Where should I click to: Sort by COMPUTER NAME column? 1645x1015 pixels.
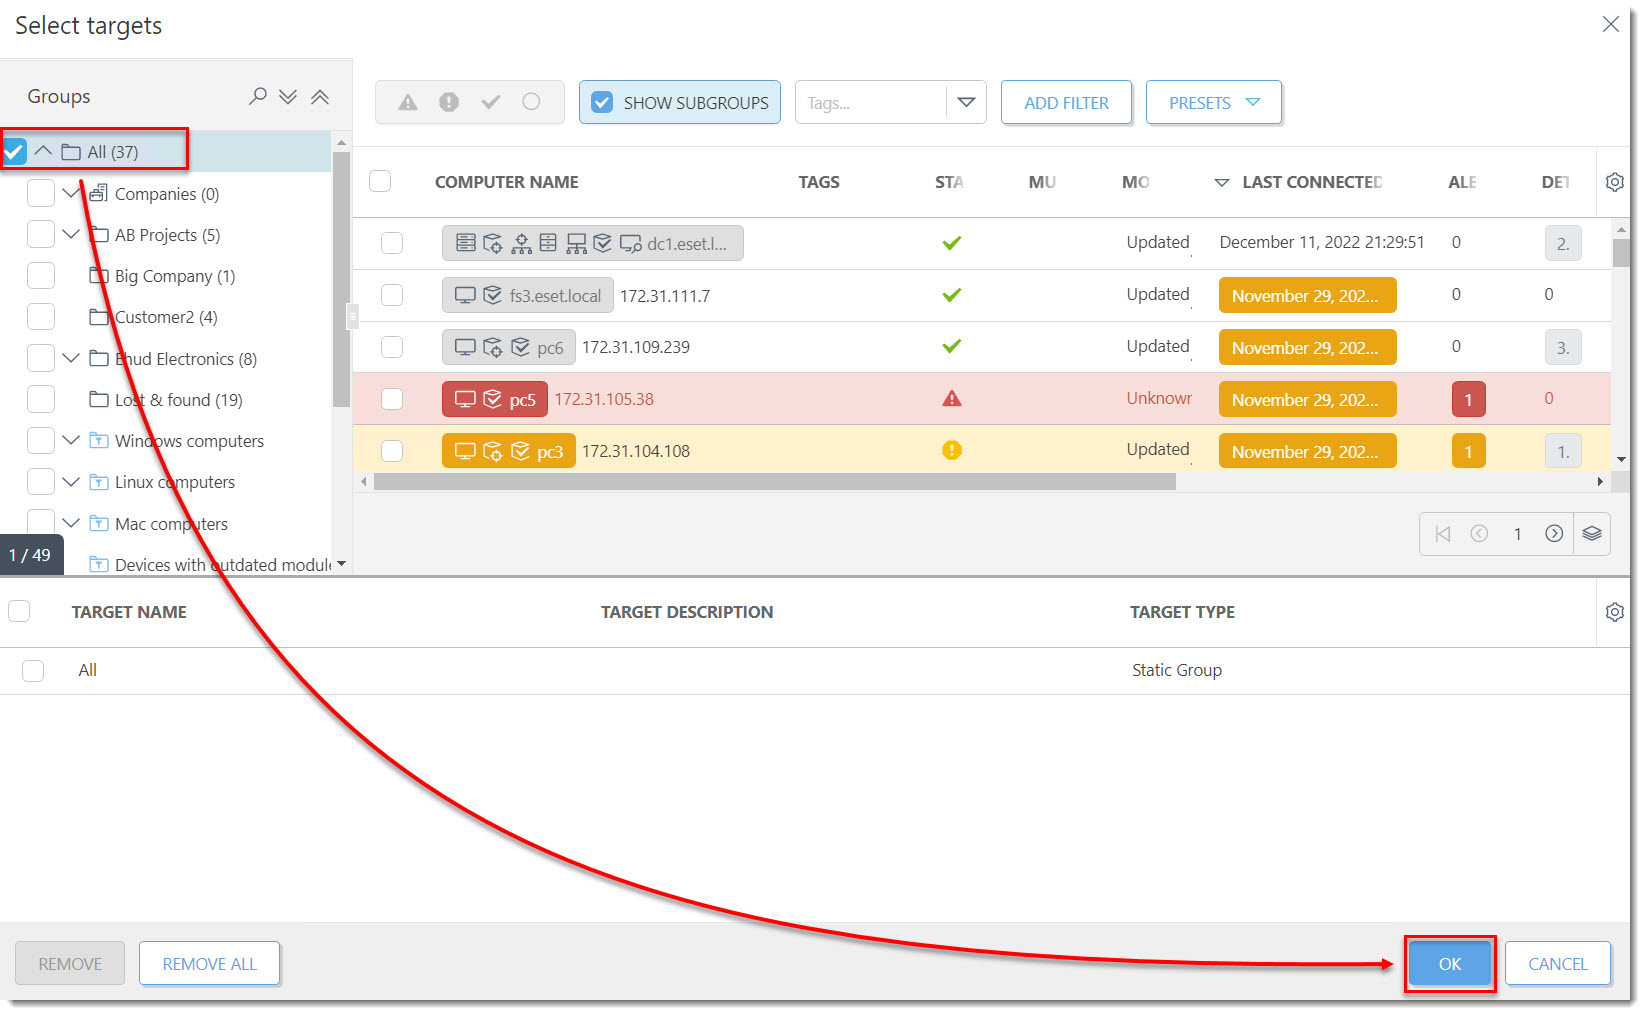[506, 182]
